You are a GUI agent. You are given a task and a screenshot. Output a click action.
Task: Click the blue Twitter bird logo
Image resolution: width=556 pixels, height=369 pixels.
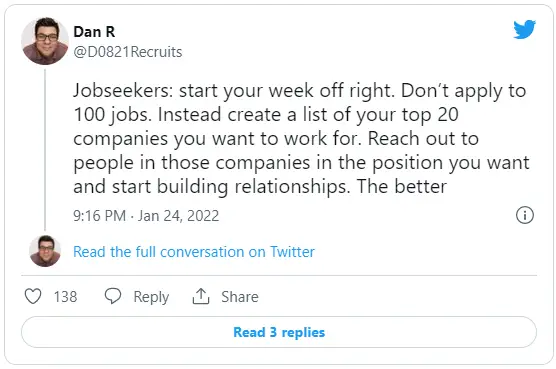click(x=524, y=29)
